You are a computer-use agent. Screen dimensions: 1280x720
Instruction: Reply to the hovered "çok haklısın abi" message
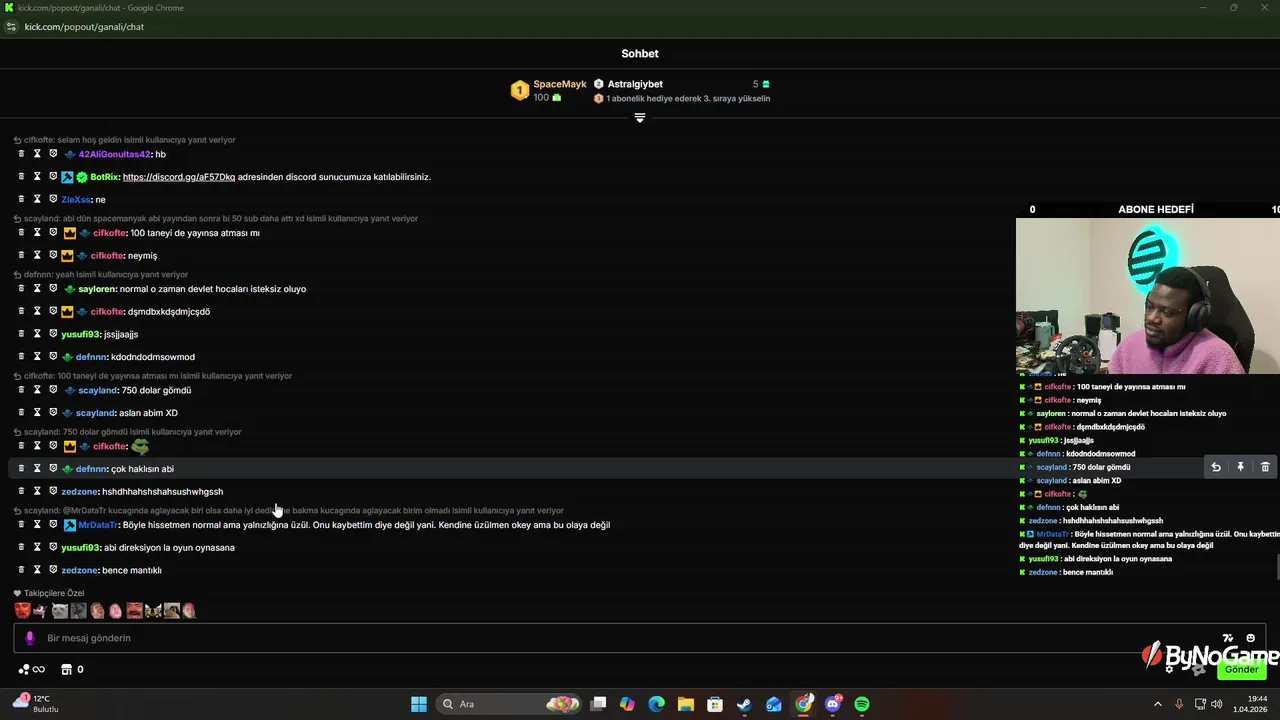click(1216, 467)
